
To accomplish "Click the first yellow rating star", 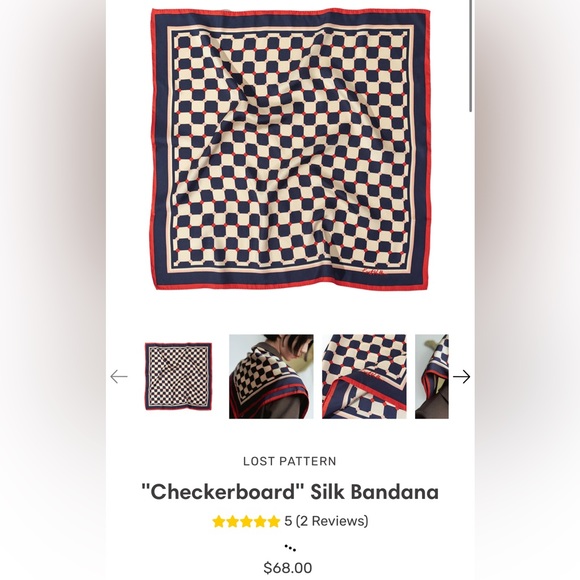I will pos(219,521).
